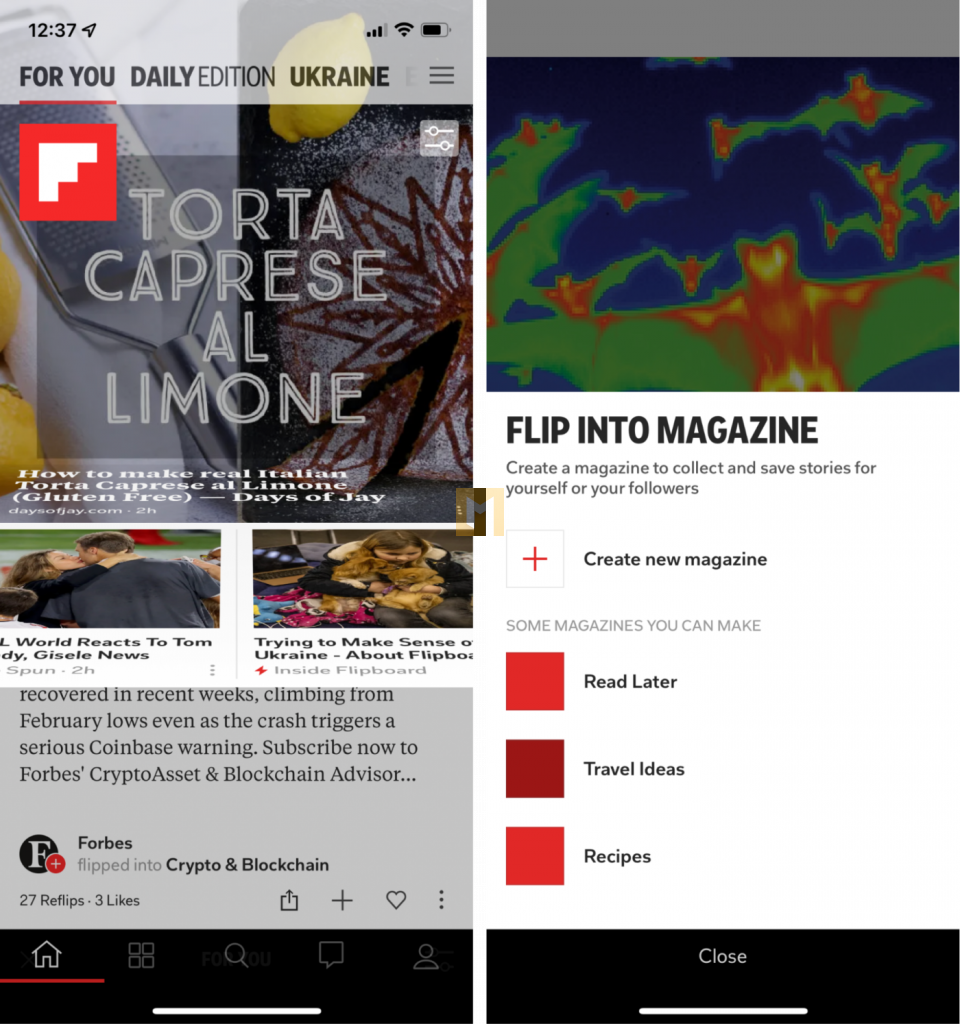Tap the red Flipboard logo
This screenshot has height=1024, width=960.
(x=68, y=172)
